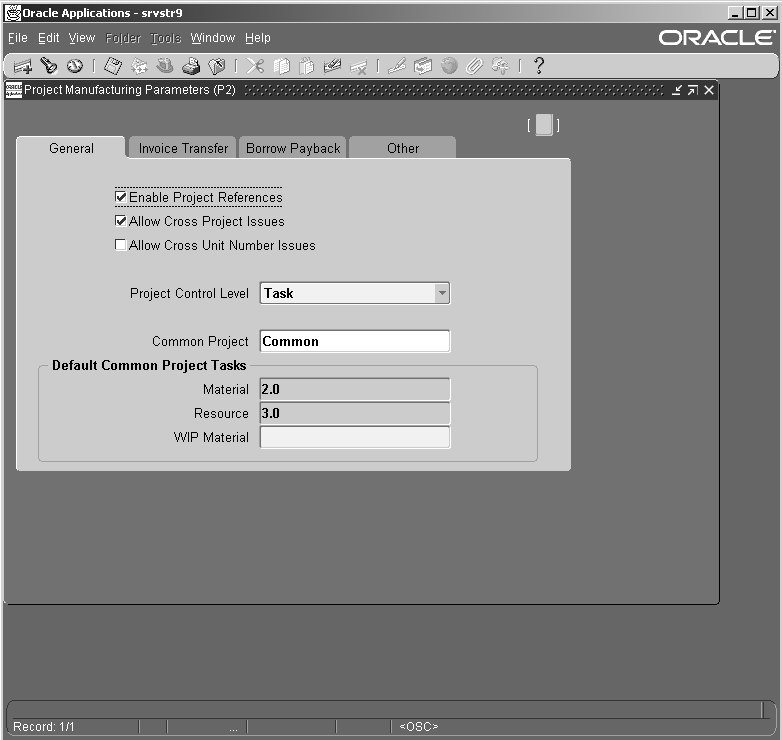Viewport: 782px width, 740px height.
Task: Click the Project Manufacturing Parameters window icon
Action: click(x=13, y=90)
